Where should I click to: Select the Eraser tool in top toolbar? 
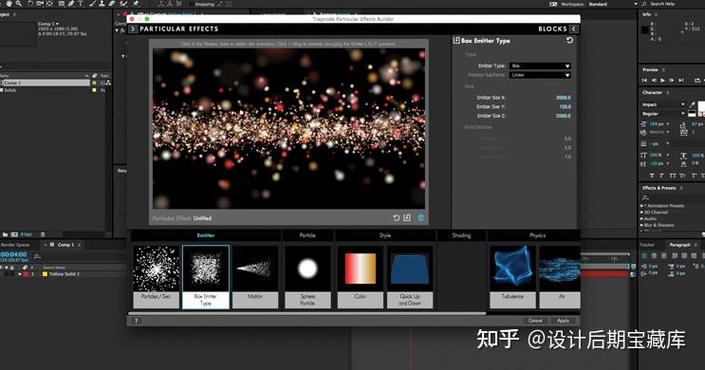112,3
